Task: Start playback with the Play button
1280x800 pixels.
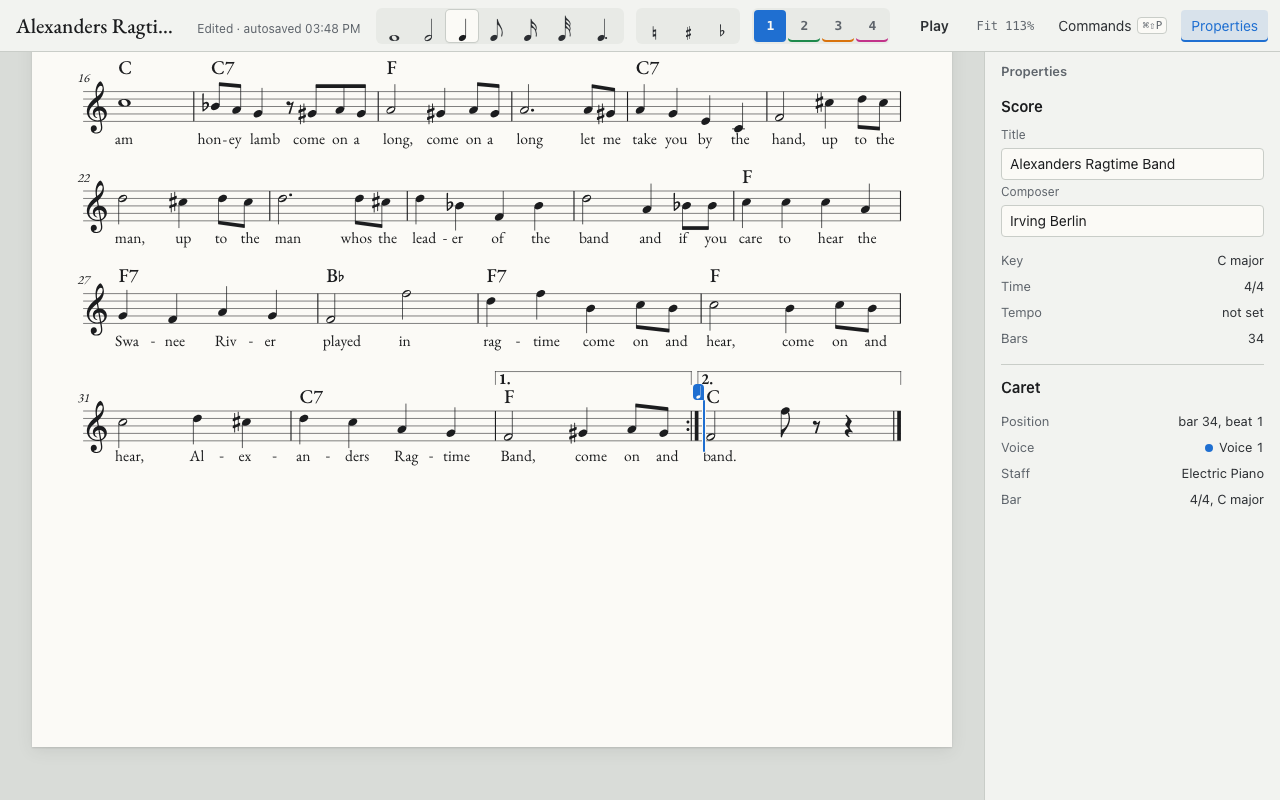Action: (934, 26)
